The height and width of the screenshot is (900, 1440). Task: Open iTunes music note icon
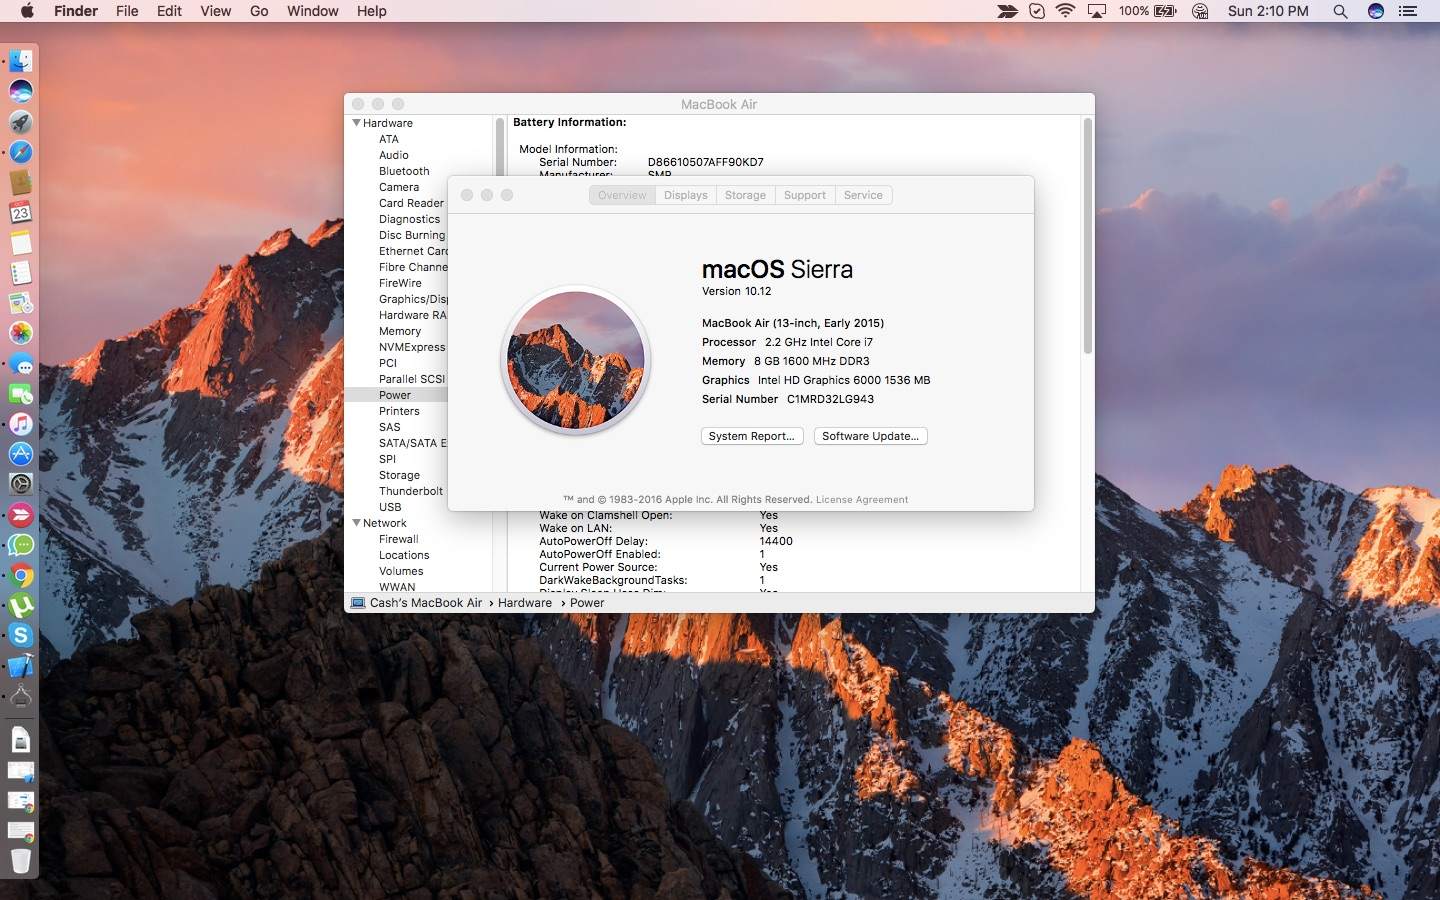[x=21, y=424]
